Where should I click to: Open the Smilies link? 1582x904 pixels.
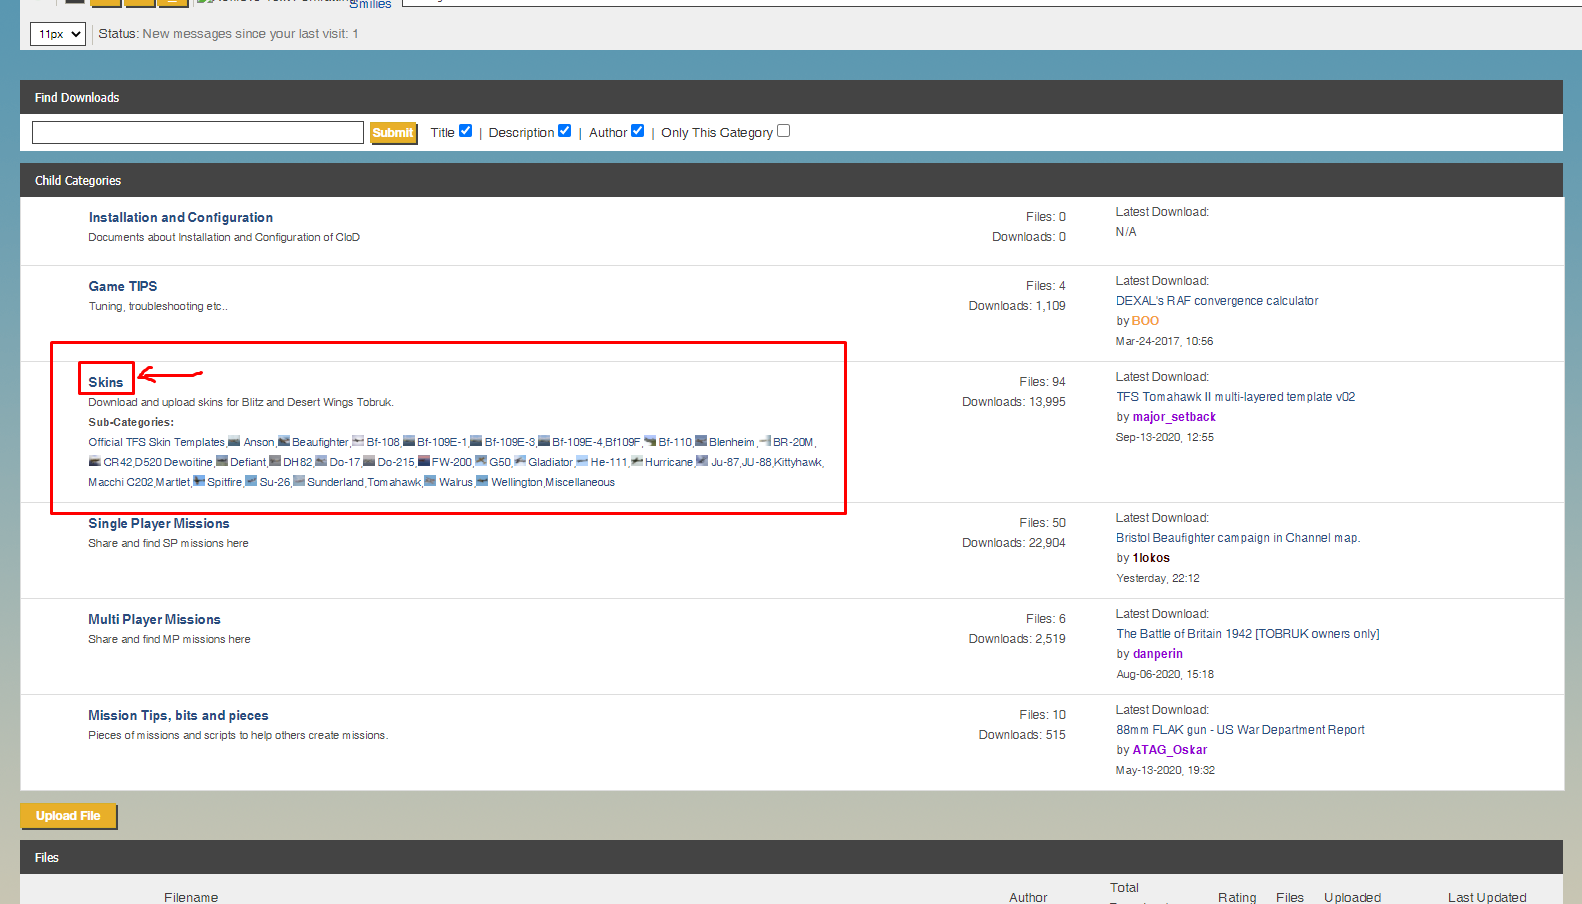[x=370, y=4]
